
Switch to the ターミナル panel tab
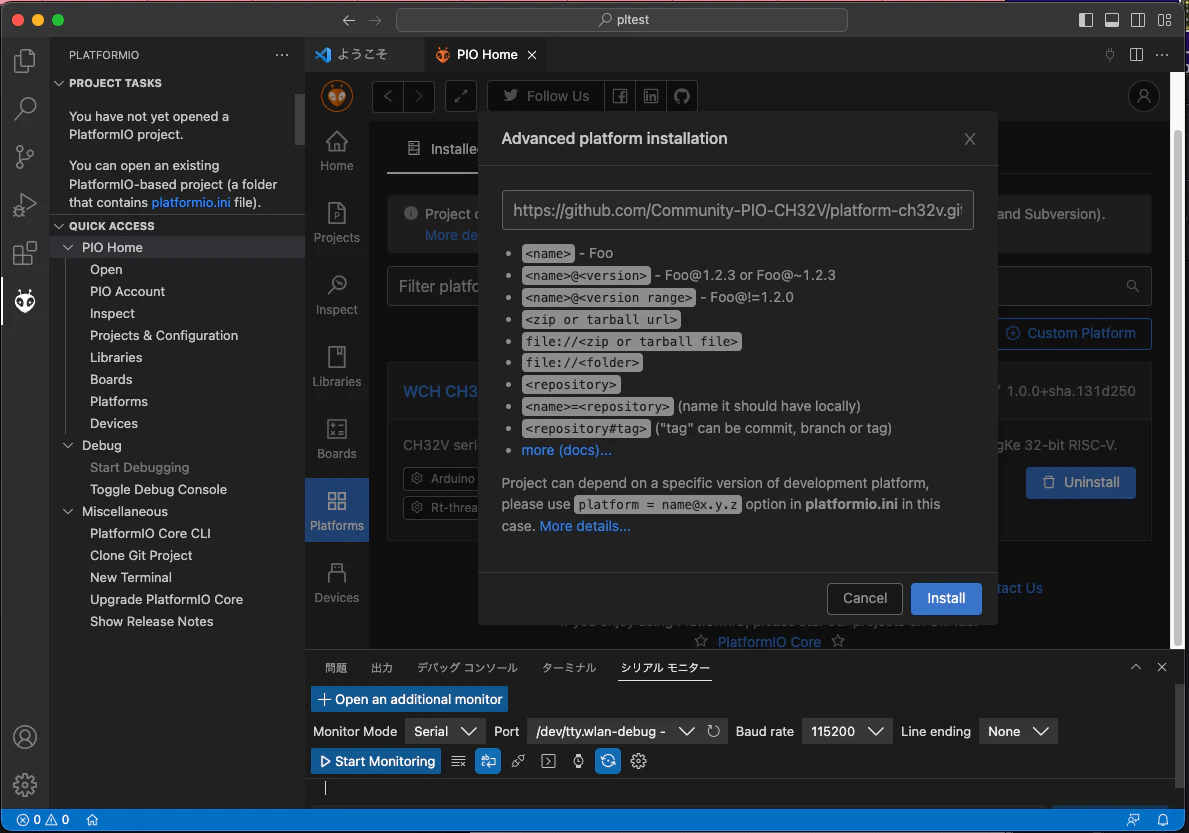(569, 668)
